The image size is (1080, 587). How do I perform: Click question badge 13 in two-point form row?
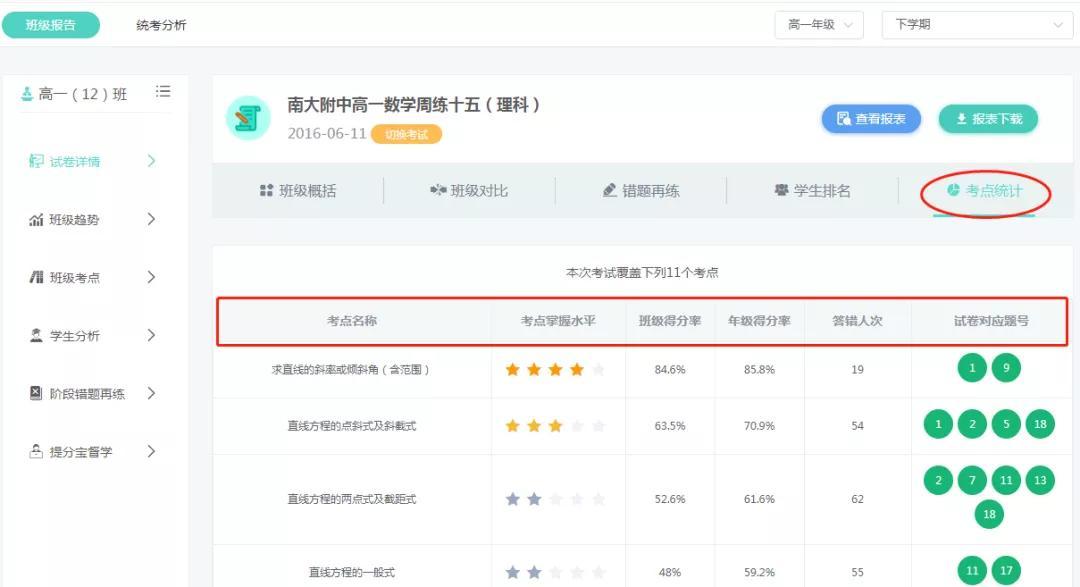tap(1040, 481)
